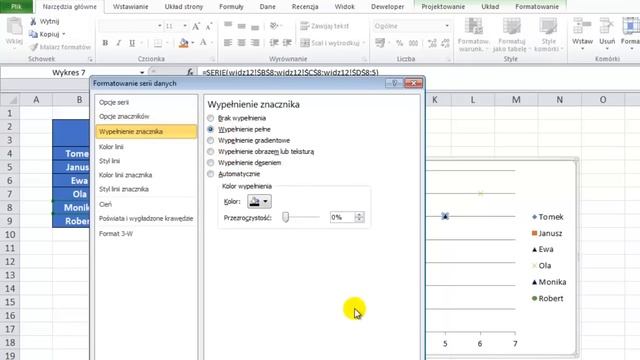Viewport: 640px width, 360px height.
Task: Click the Wklej paste icon
Action: pos(14,27)
